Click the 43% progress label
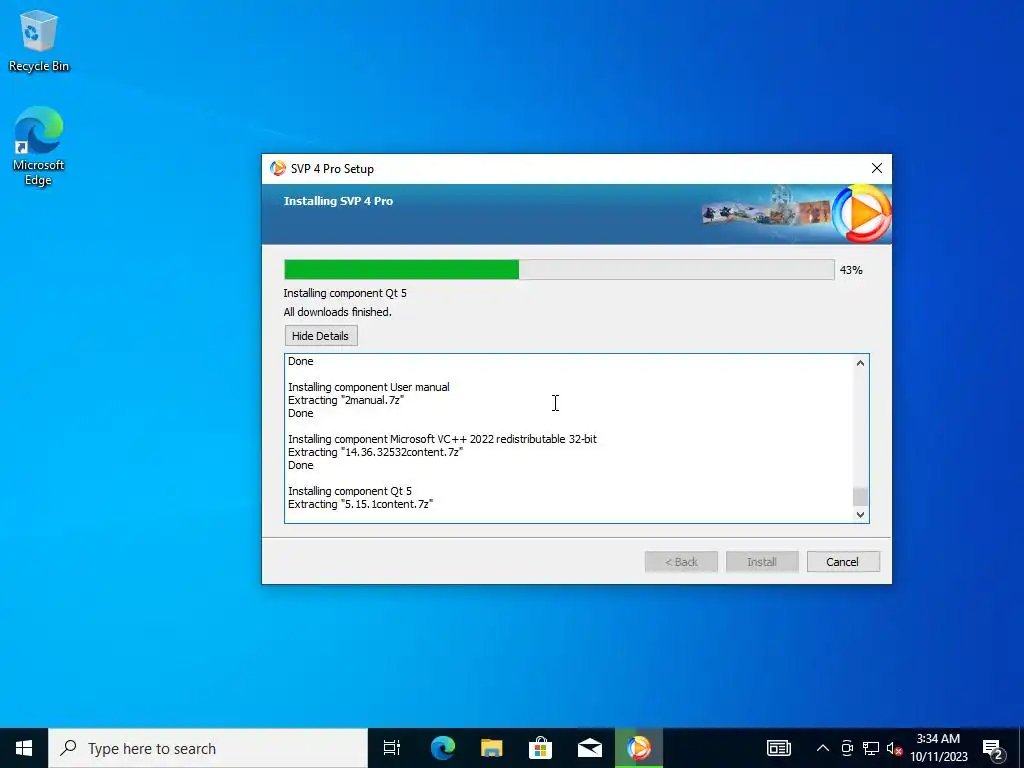 pyautogui.click(x=851, y=270)
